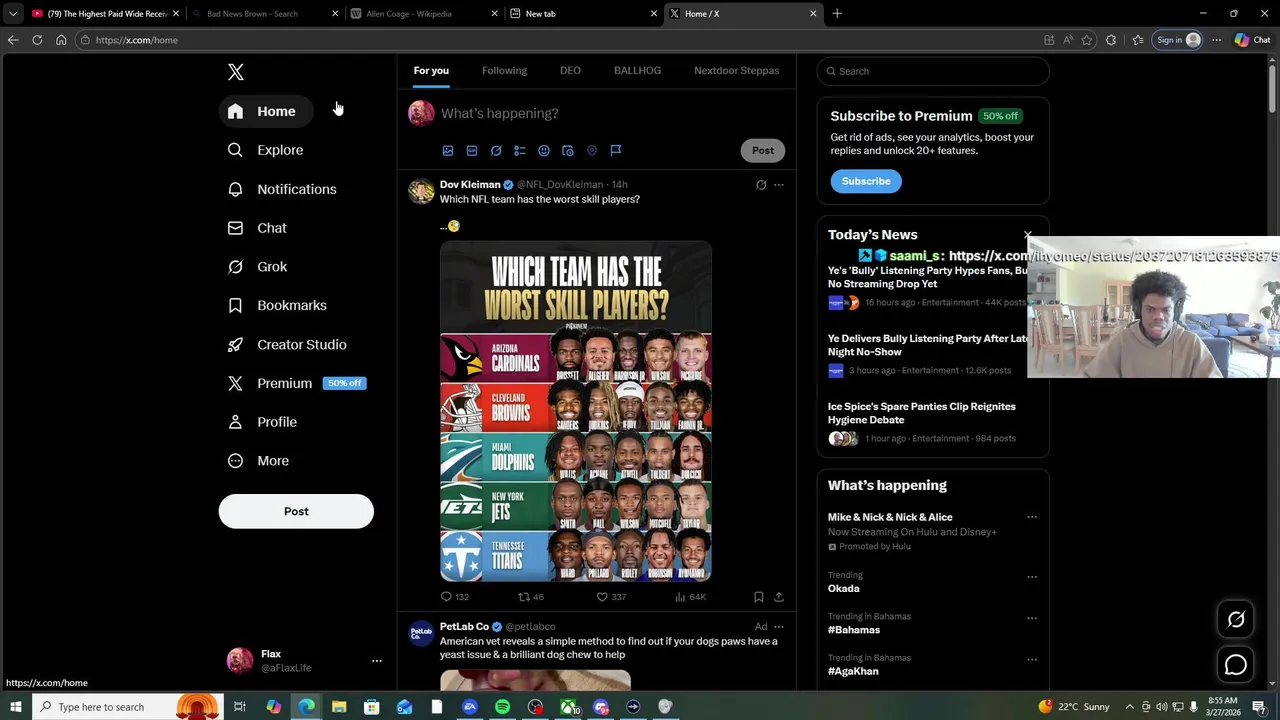Open the browser tab list dropdown

pos(13,14)
